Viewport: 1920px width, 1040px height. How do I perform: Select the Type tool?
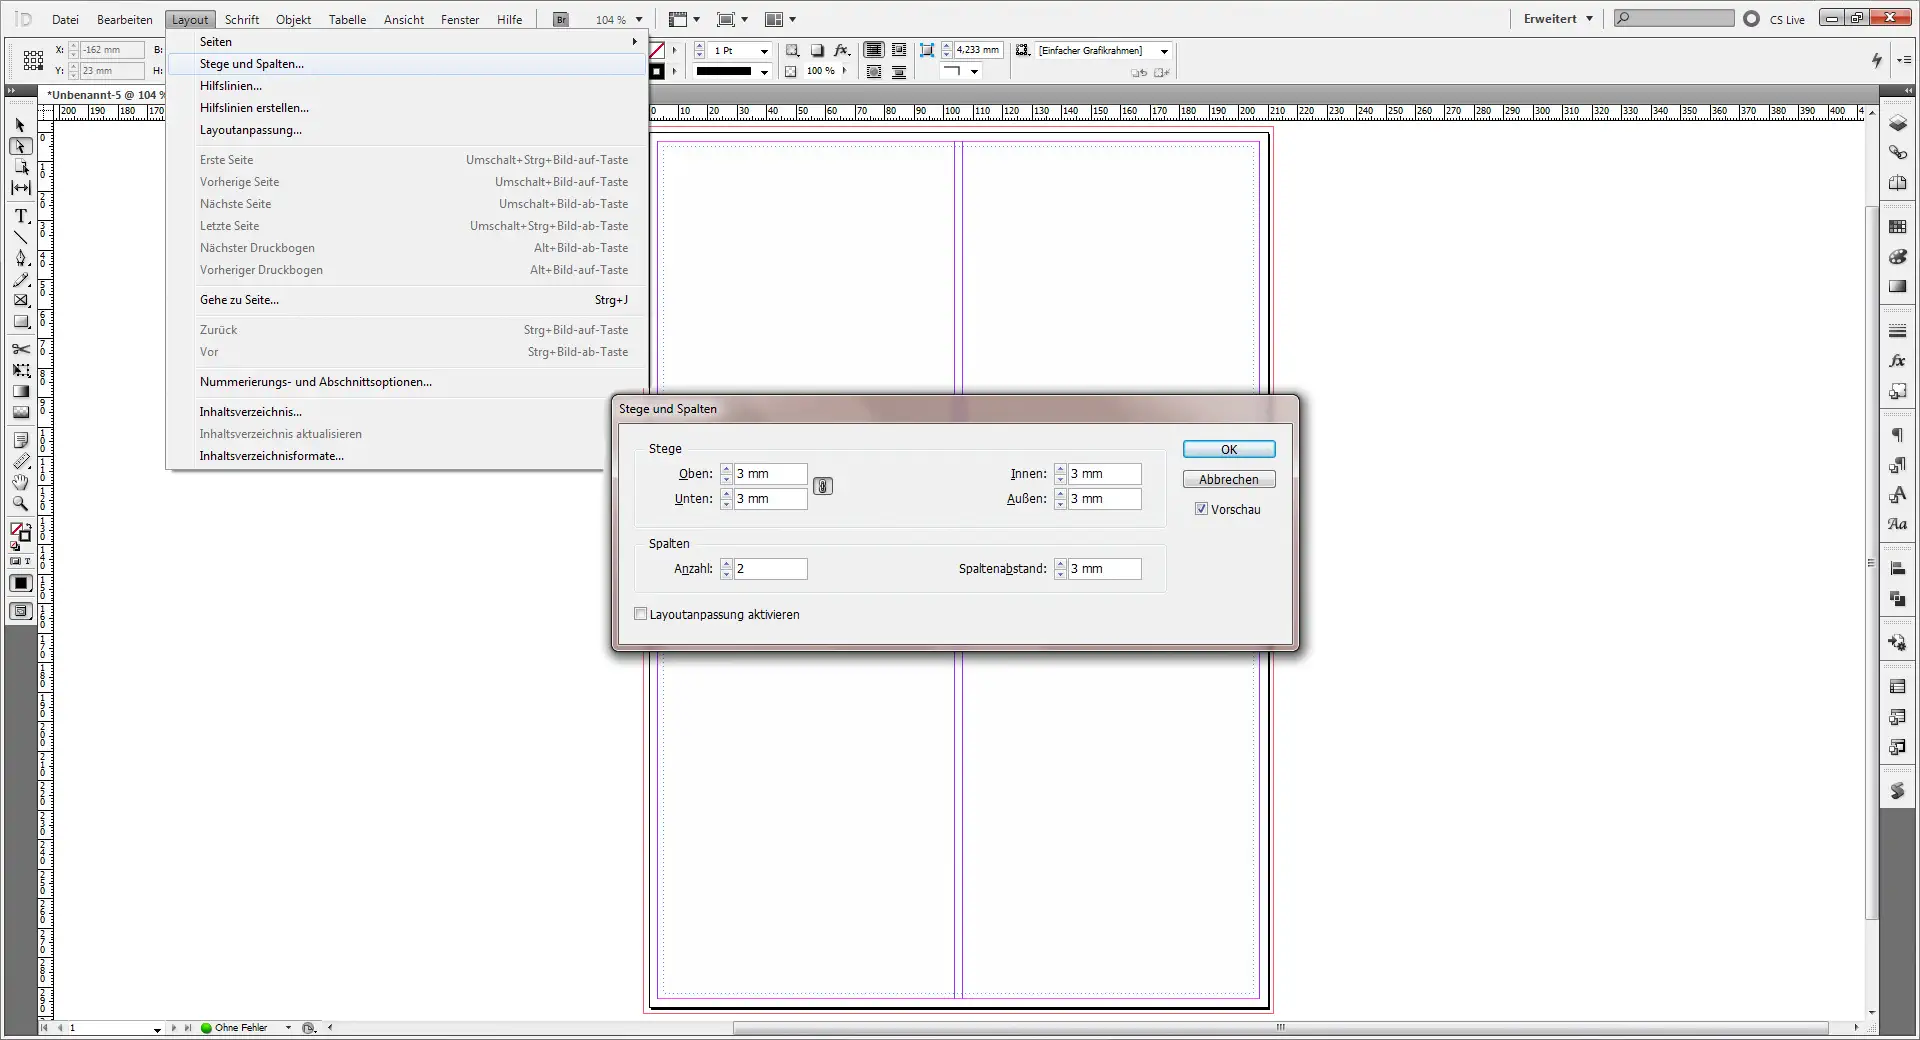pyautogui.click(x=20, y=216)
